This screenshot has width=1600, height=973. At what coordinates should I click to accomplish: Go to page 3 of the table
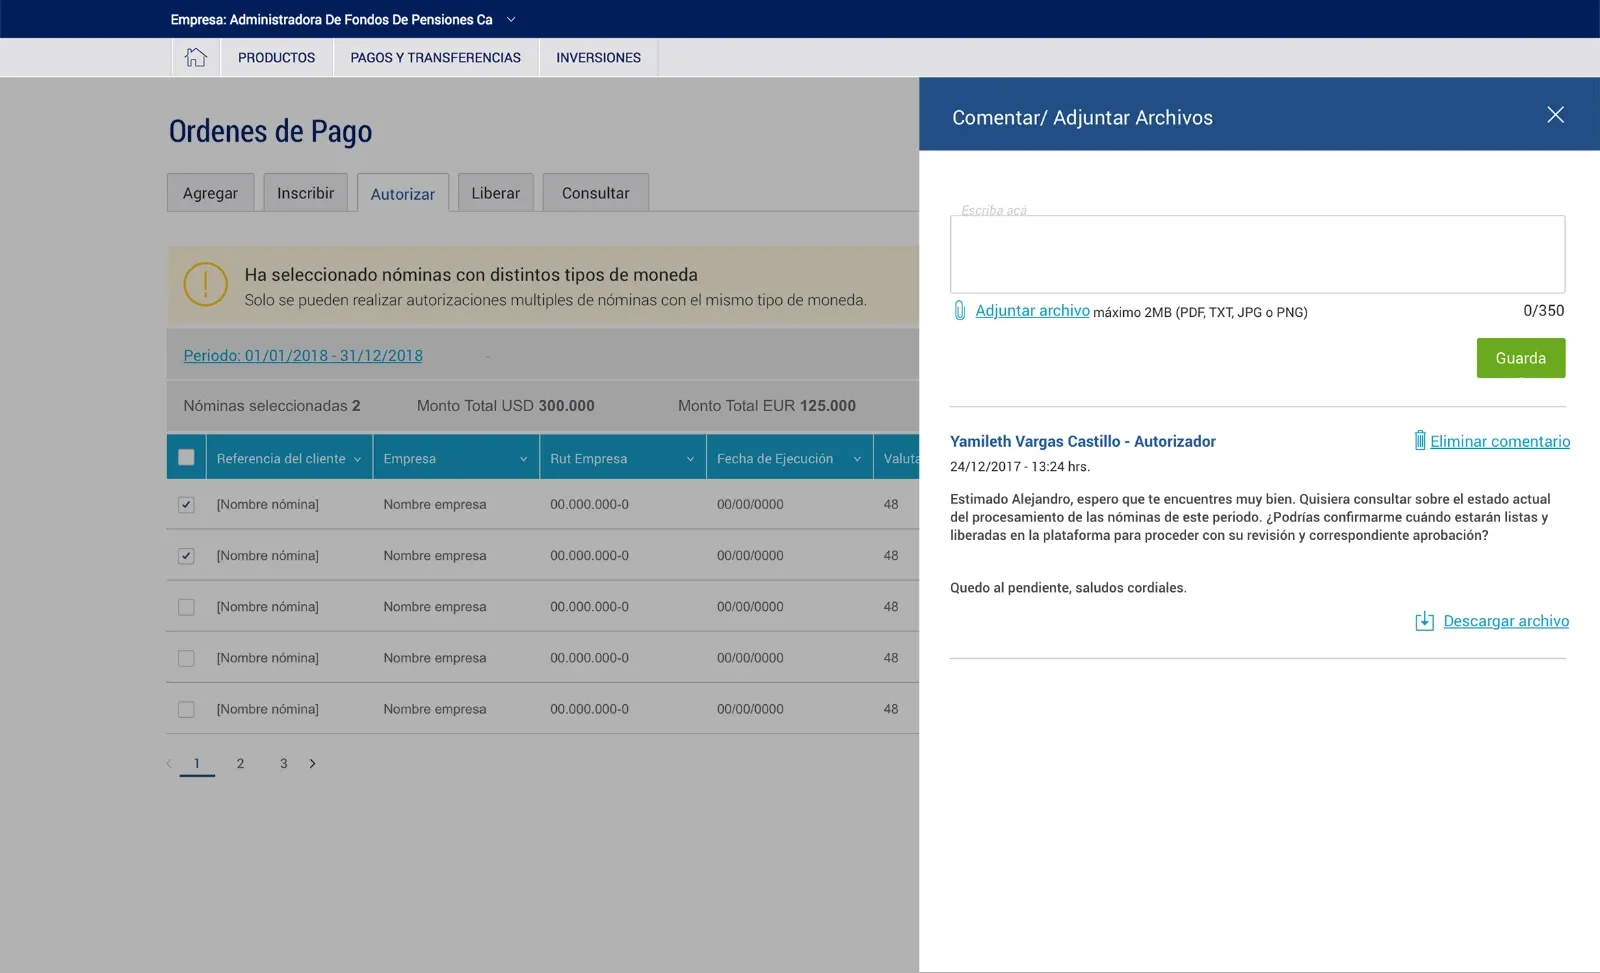pyautogui.click(x=284, y=764)
